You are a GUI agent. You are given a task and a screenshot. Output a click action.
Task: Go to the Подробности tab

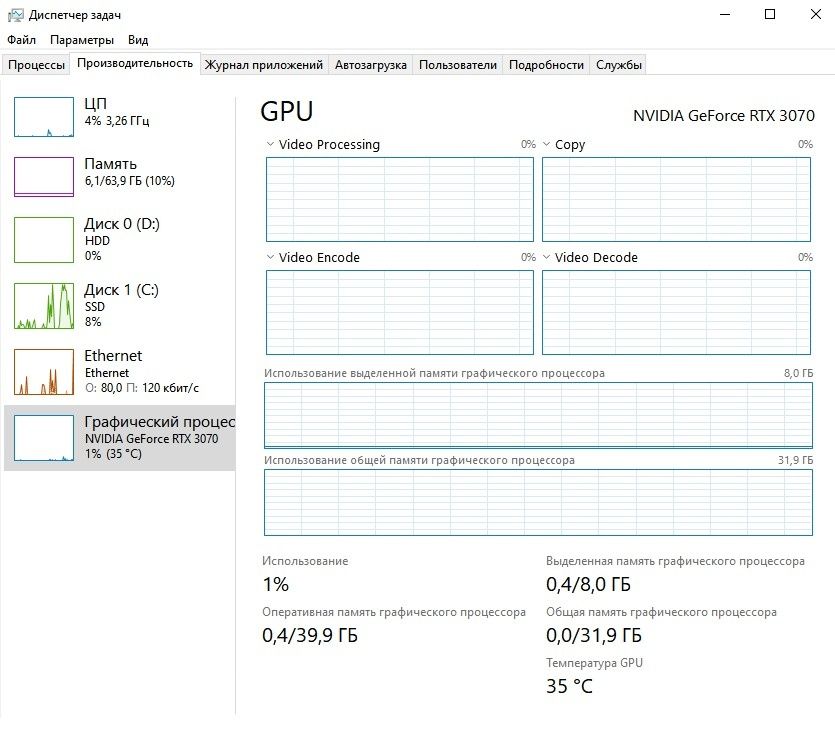pos(546,65)
